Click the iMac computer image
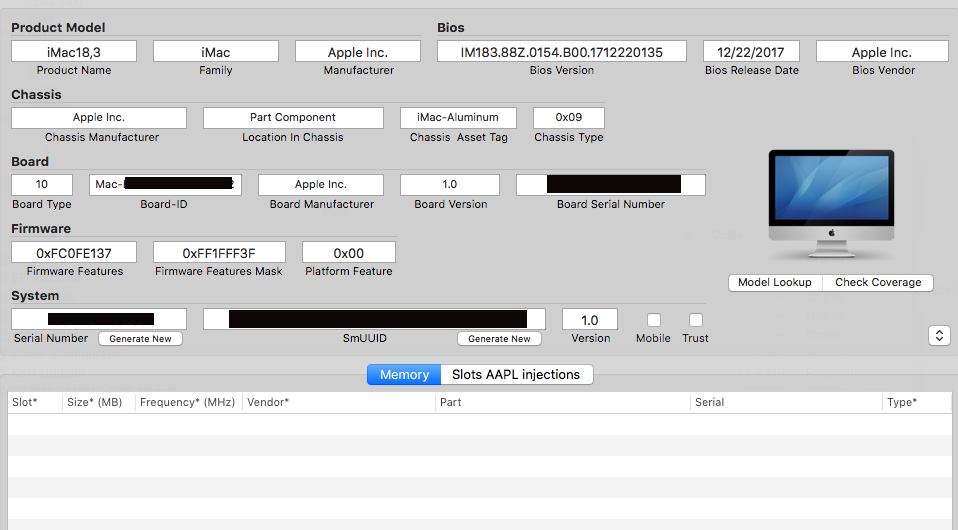The height and width of the screenshot is (530, 958). click(x=831, y=204)
